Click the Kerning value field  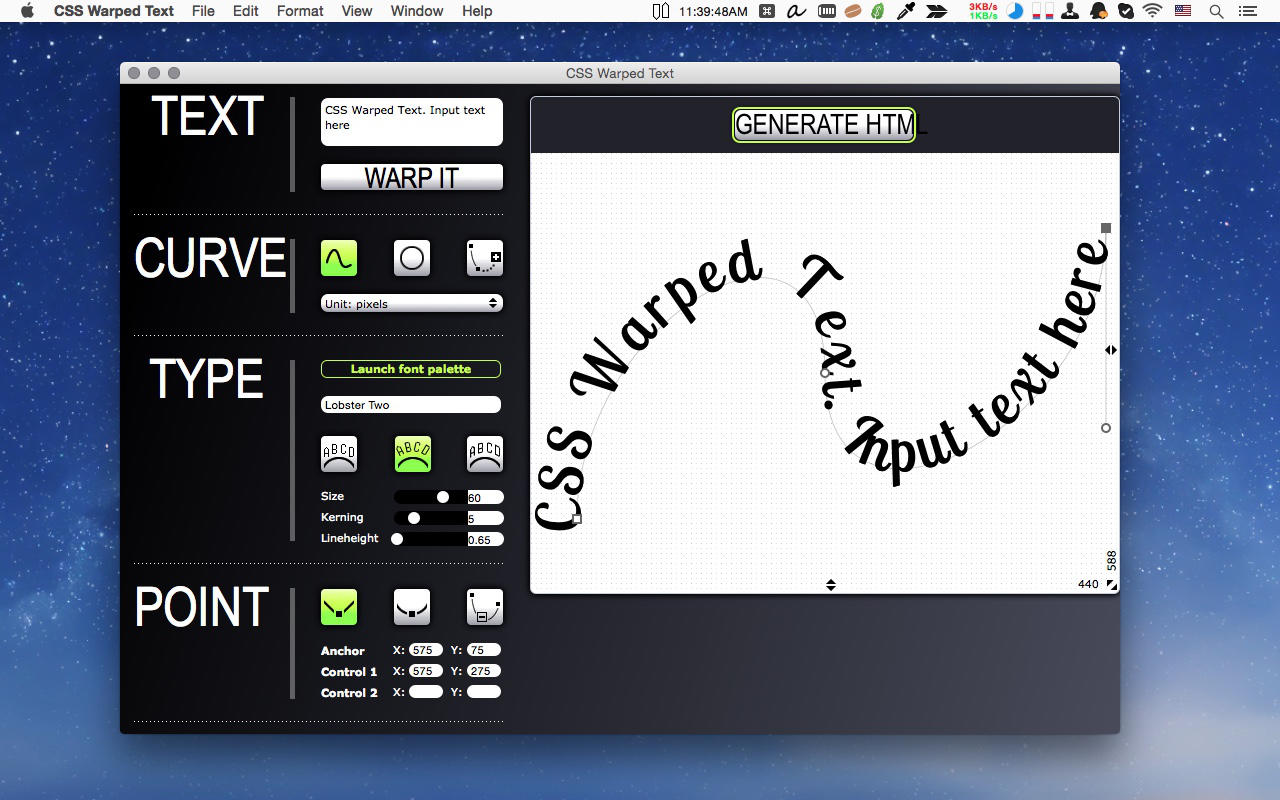click(x=485, y=518)
